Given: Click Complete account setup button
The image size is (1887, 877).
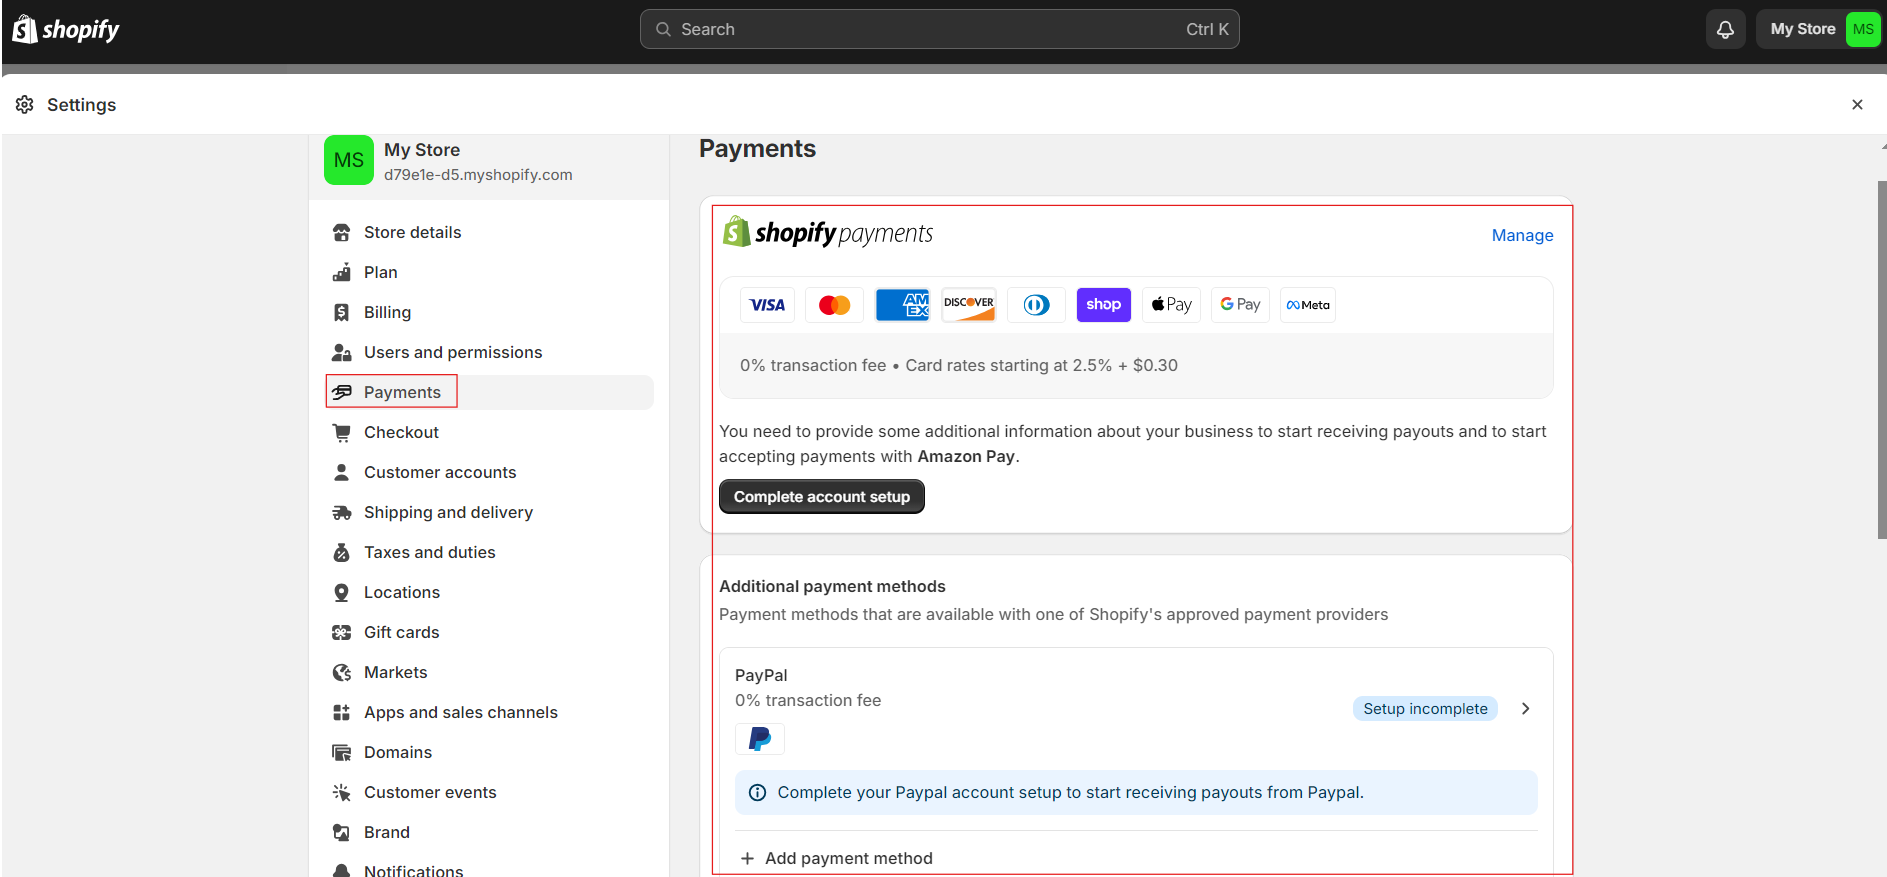Looking at the screenshot, I should [x=821, y=497].
